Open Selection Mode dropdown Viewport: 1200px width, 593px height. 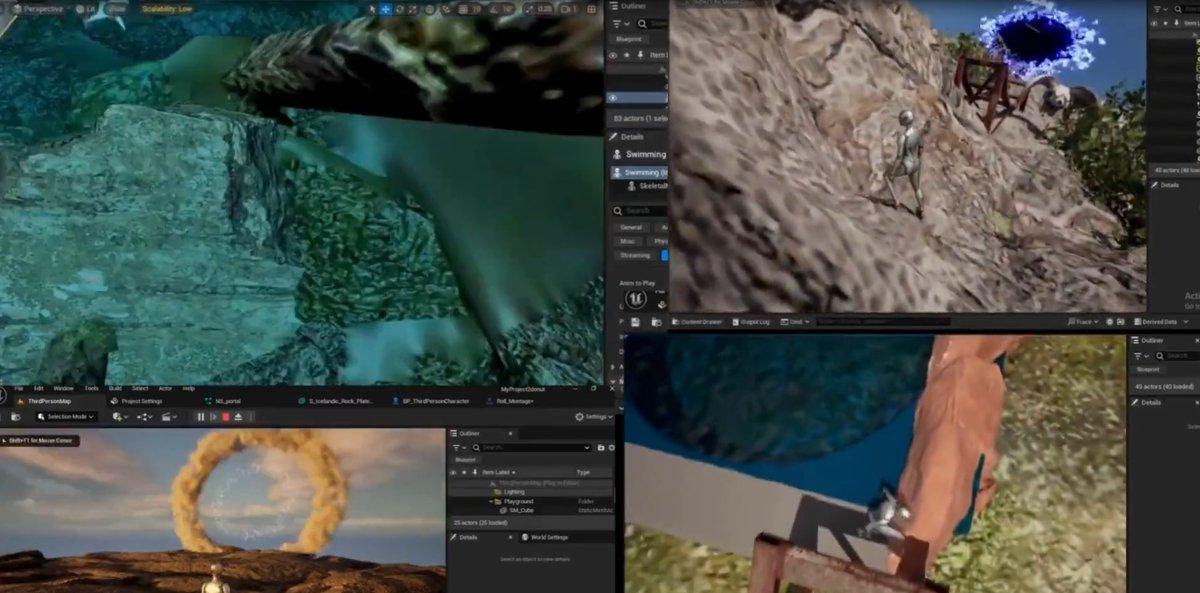tap(69, 417)
